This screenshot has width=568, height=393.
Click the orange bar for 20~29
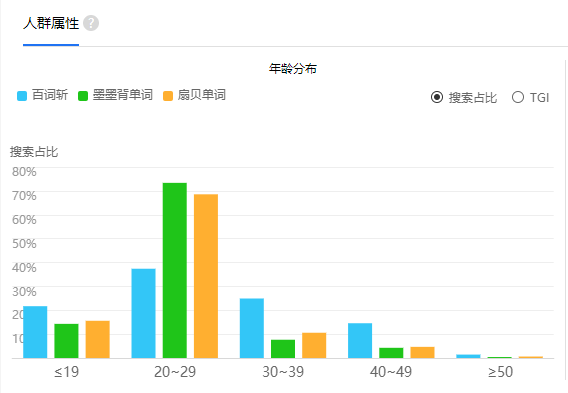point(206,276)
